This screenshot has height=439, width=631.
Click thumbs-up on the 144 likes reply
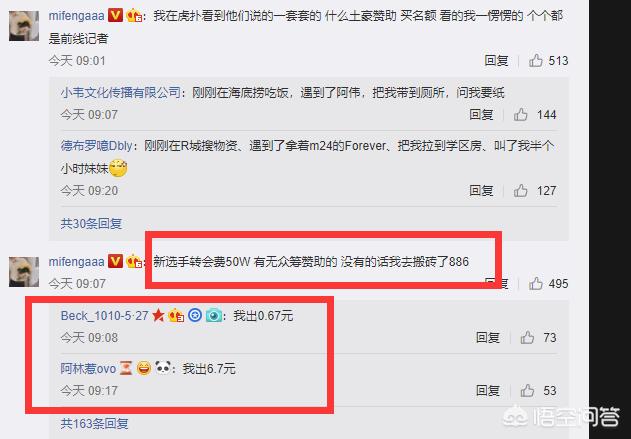click(x=520, y=115)
